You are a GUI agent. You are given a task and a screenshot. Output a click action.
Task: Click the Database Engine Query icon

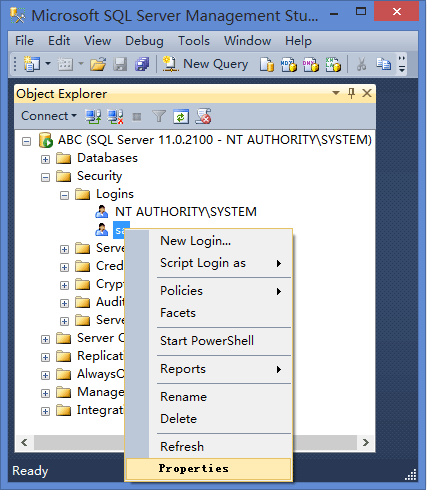coord(267,64)
